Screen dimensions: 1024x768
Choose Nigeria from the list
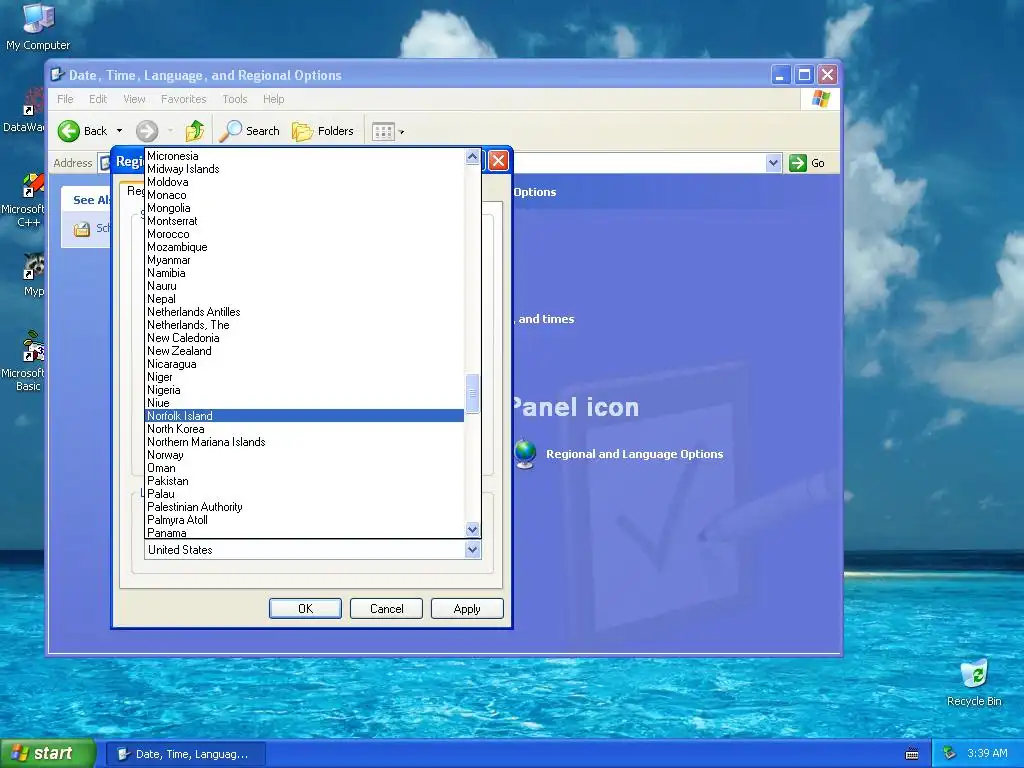(304, 390)
